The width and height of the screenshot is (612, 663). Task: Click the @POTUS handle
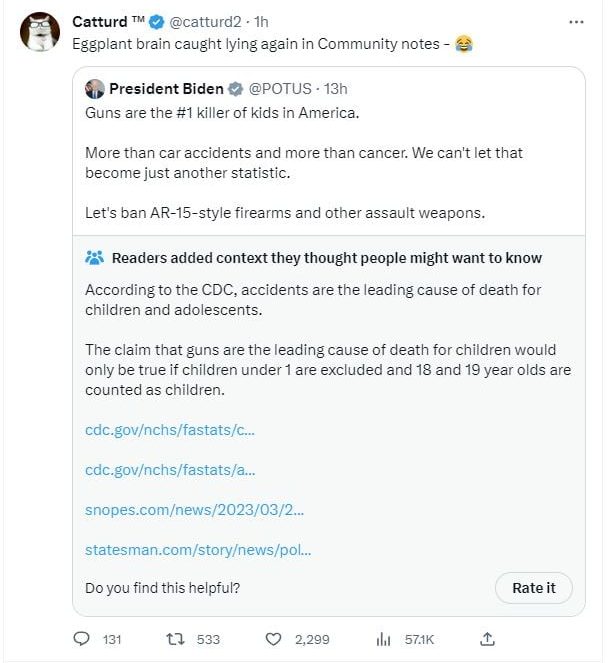pyautogui.click(x=282, y=89)
